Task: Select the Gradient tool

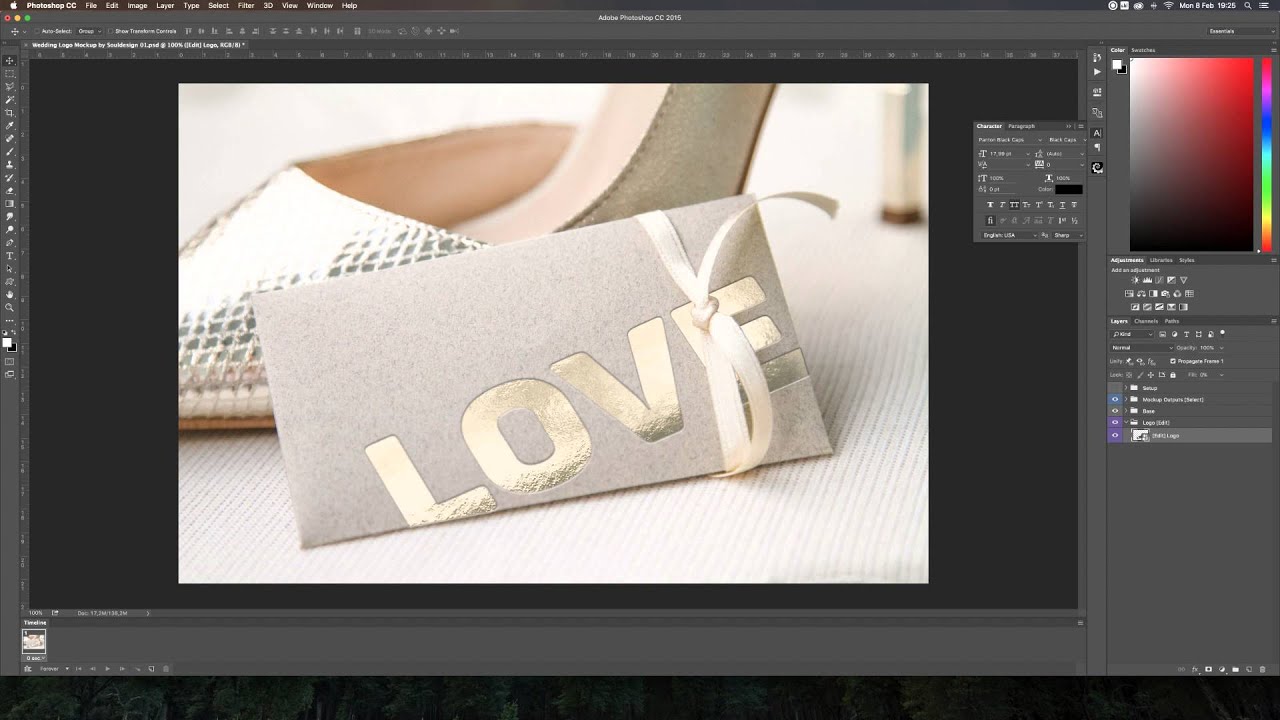Action: 9,203
